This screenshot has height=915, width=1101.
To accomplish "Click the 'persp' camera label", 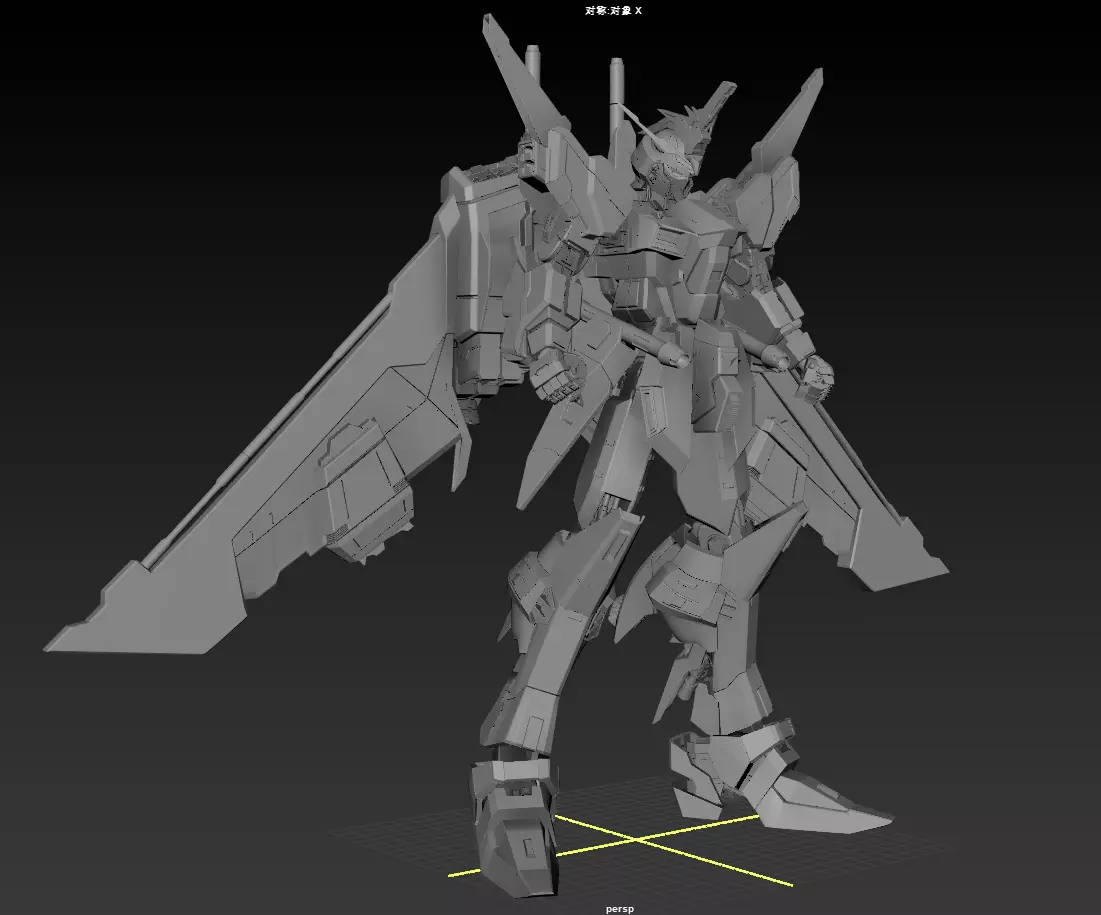I will (x=619, y=909).
